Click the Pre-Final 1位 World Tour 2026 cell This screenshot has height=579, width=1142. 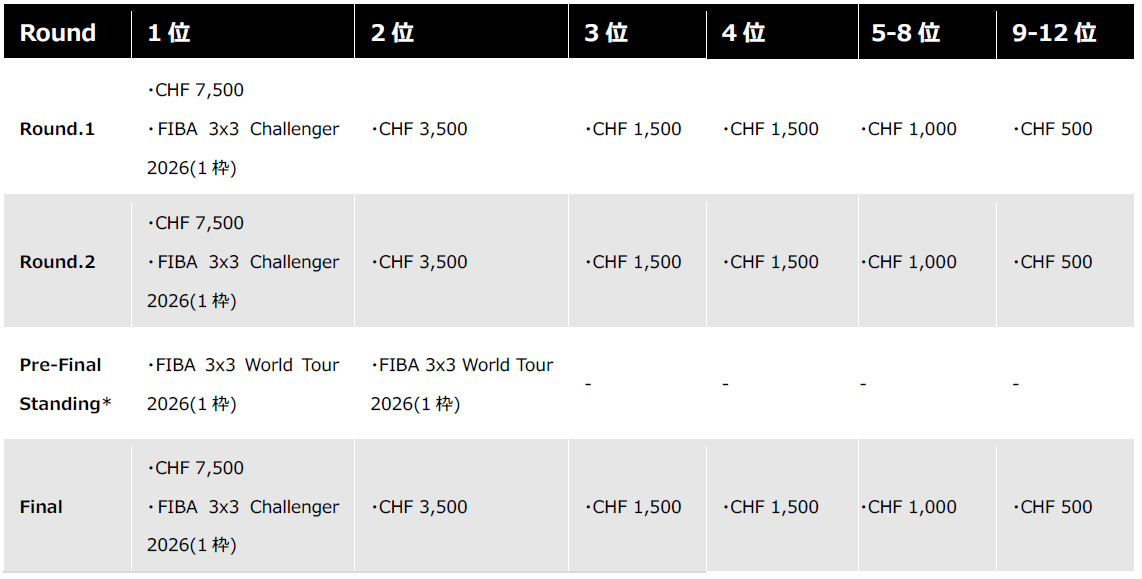(243, 384)
